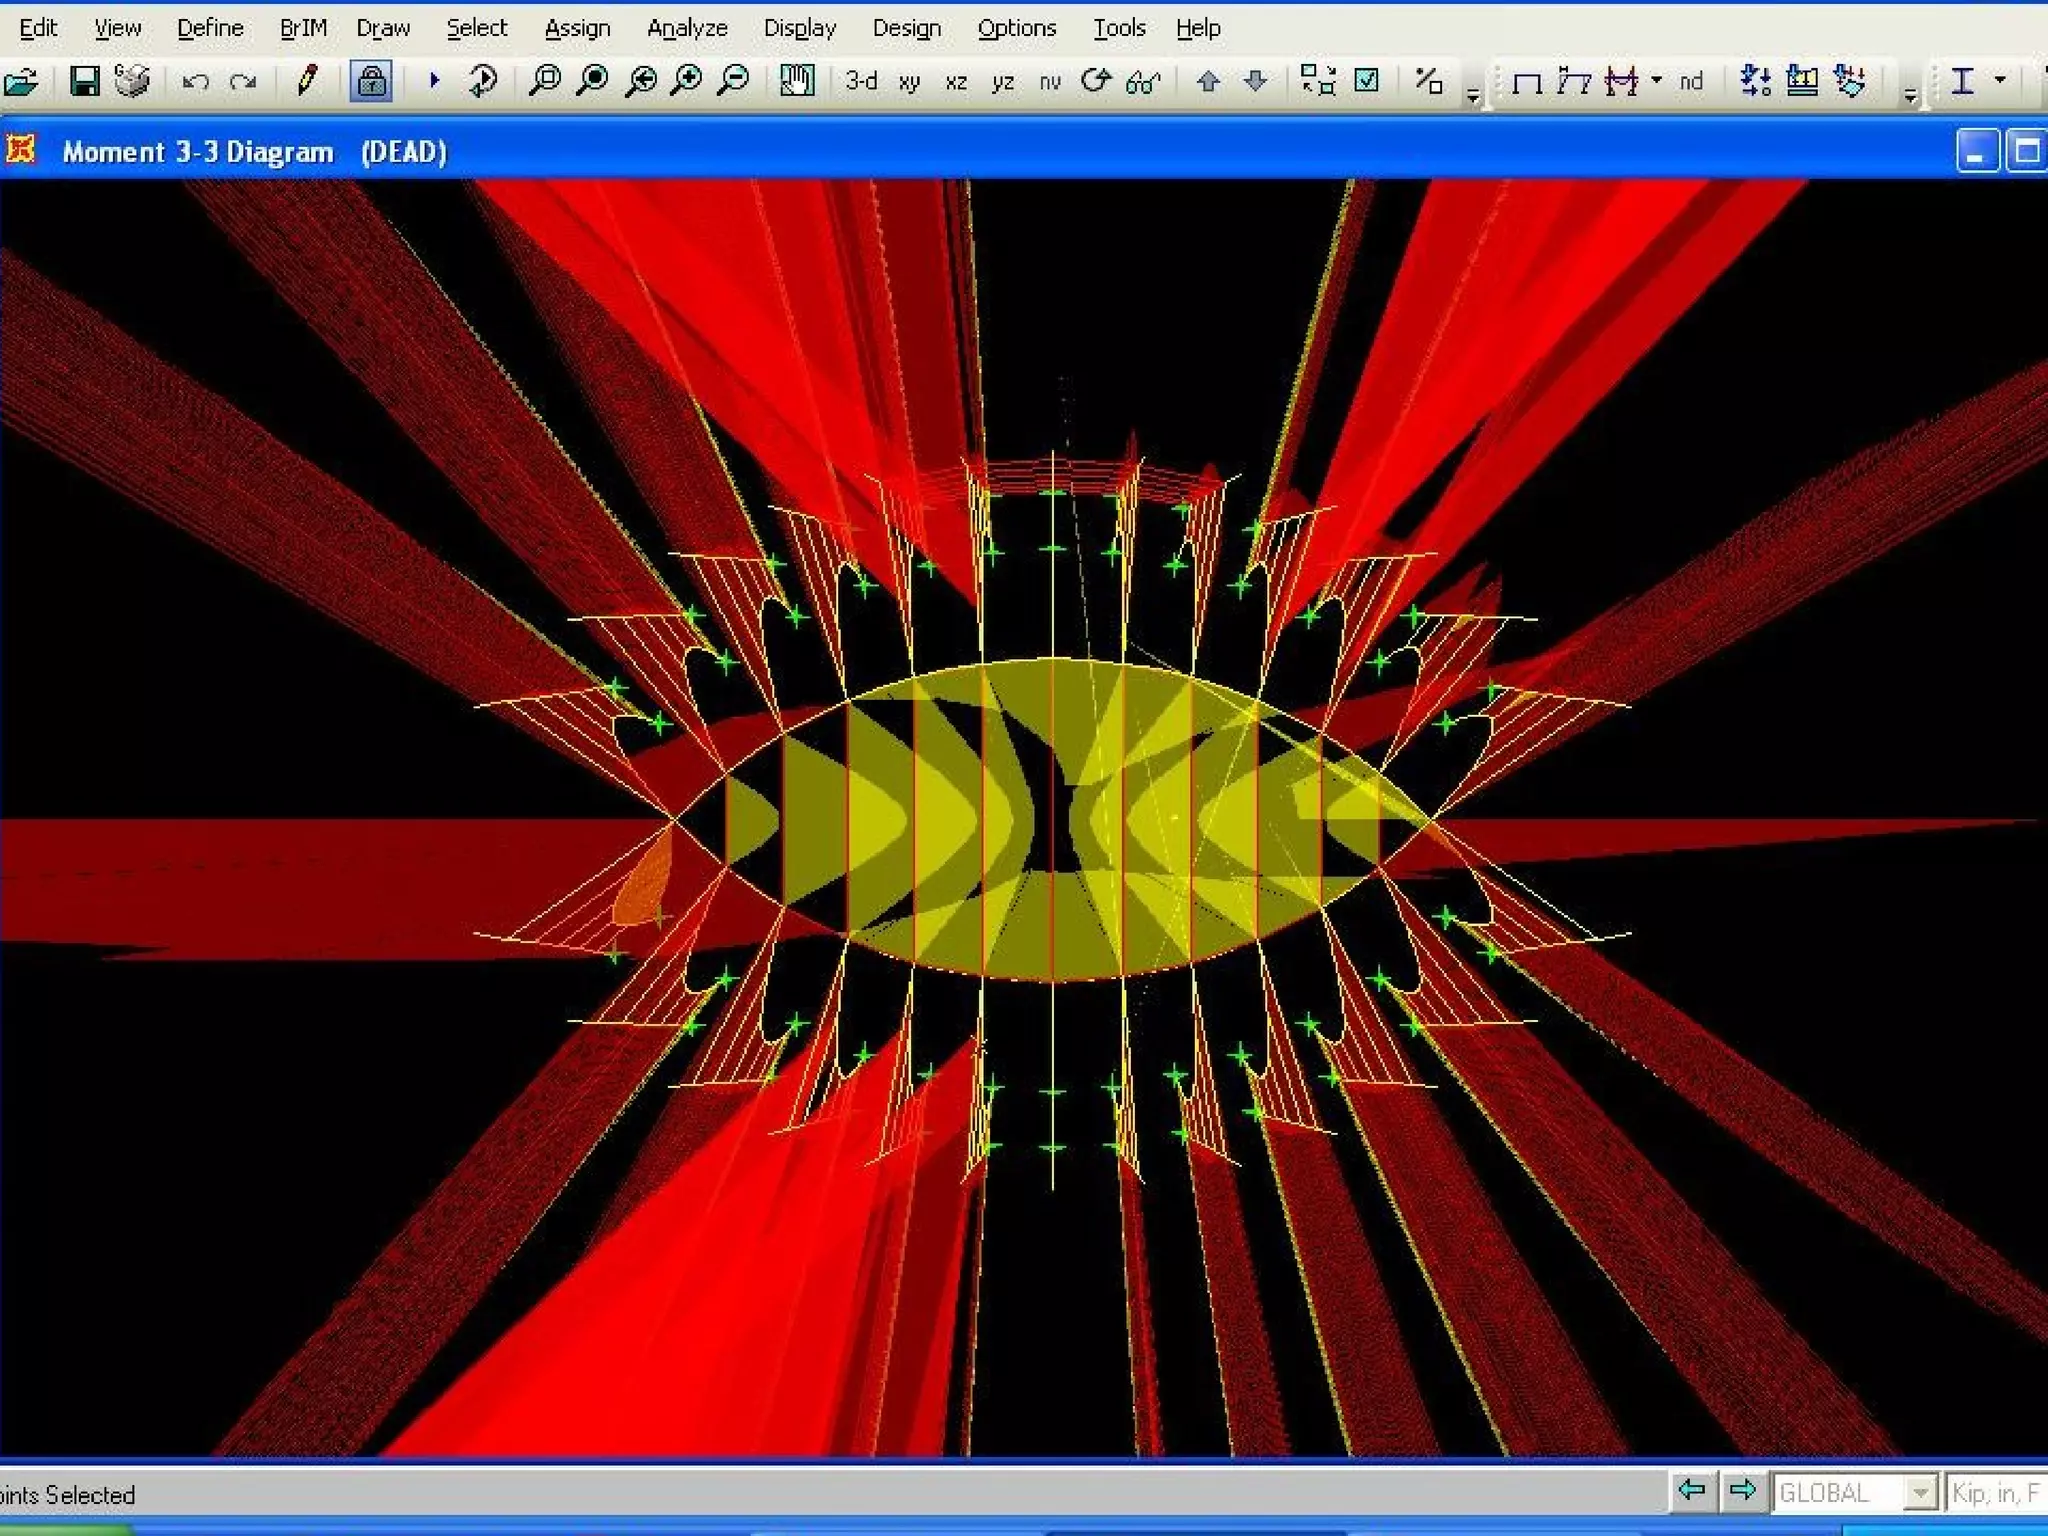Click the Lock/Unlock Model toggle
This screenshot has height=1536, width=2048.
[x=371, y=81]
